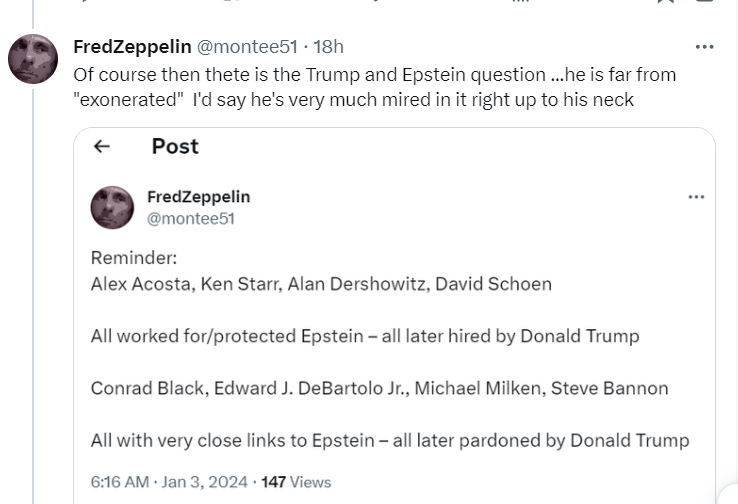Click the avatar inside the embedded post

point(112,207)
